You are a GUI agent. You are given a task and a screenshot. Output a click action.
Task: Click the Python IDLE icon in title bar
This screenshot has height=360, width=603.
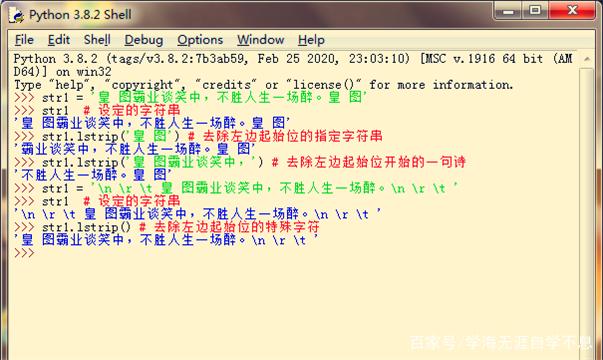[x=17, y=15]
